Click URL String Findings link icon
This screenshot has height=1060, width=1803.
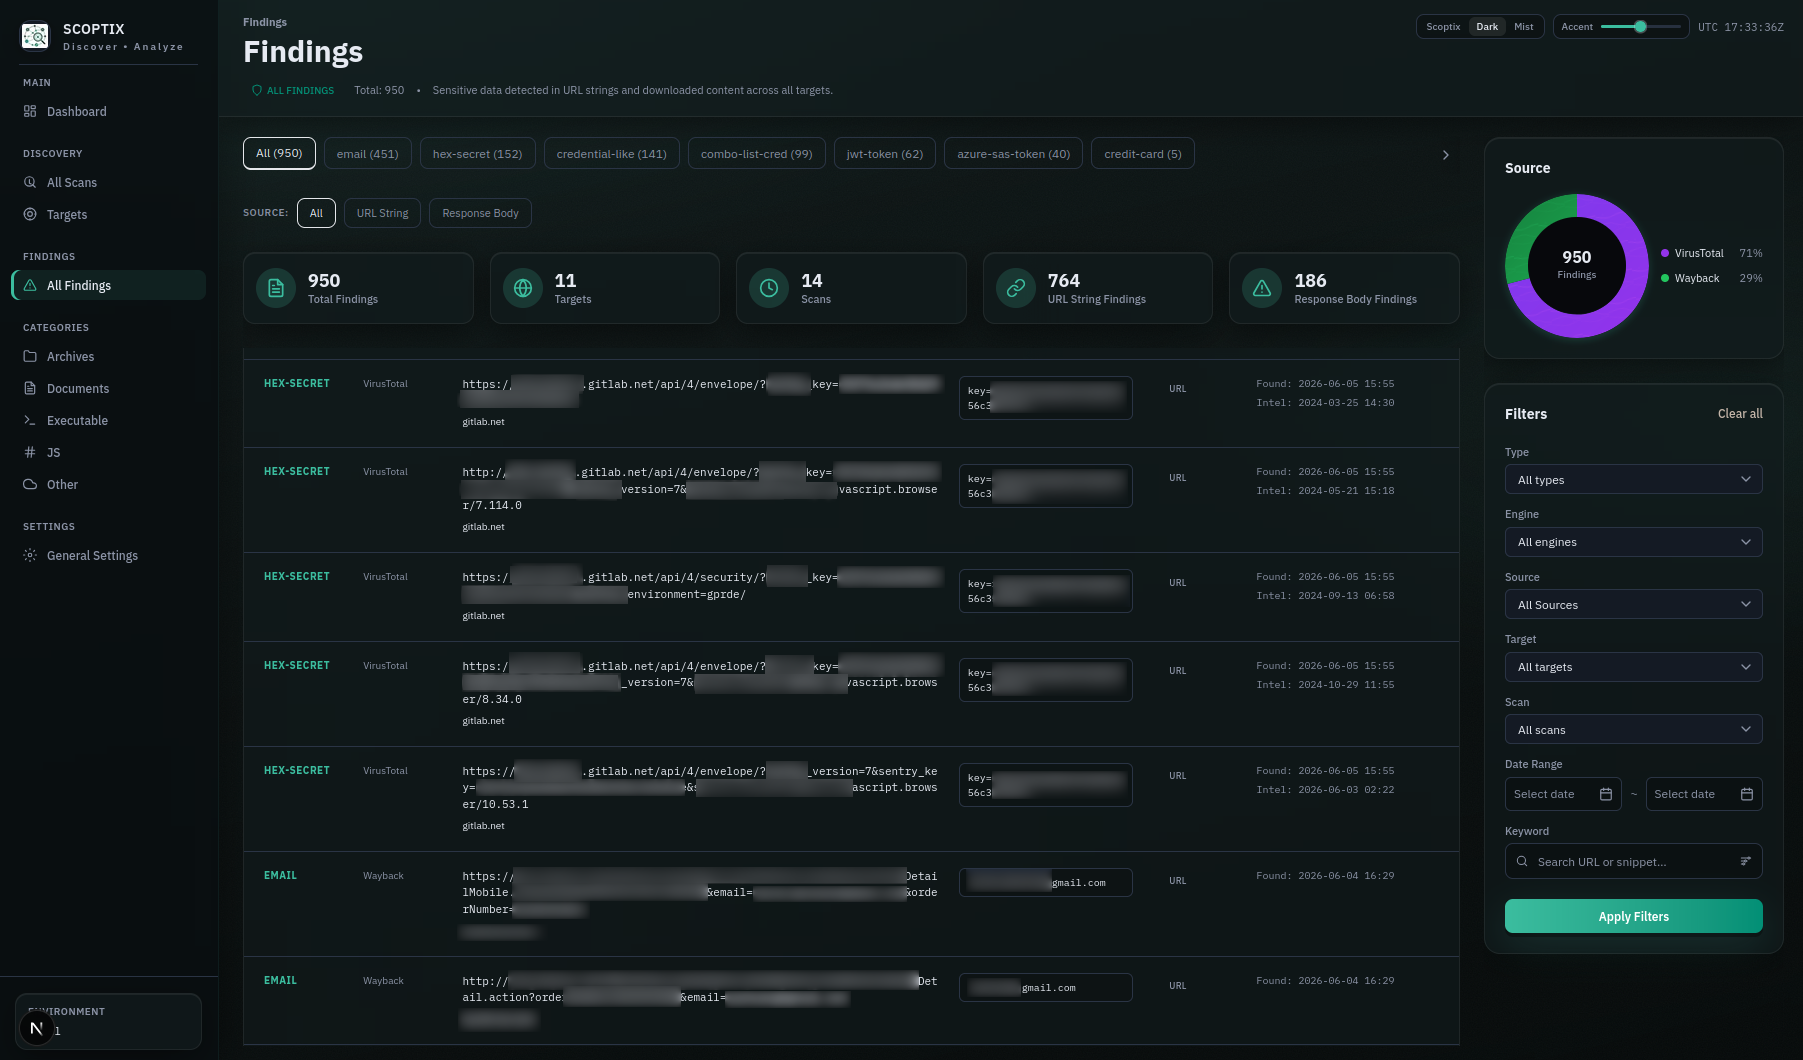point(1016,288)
